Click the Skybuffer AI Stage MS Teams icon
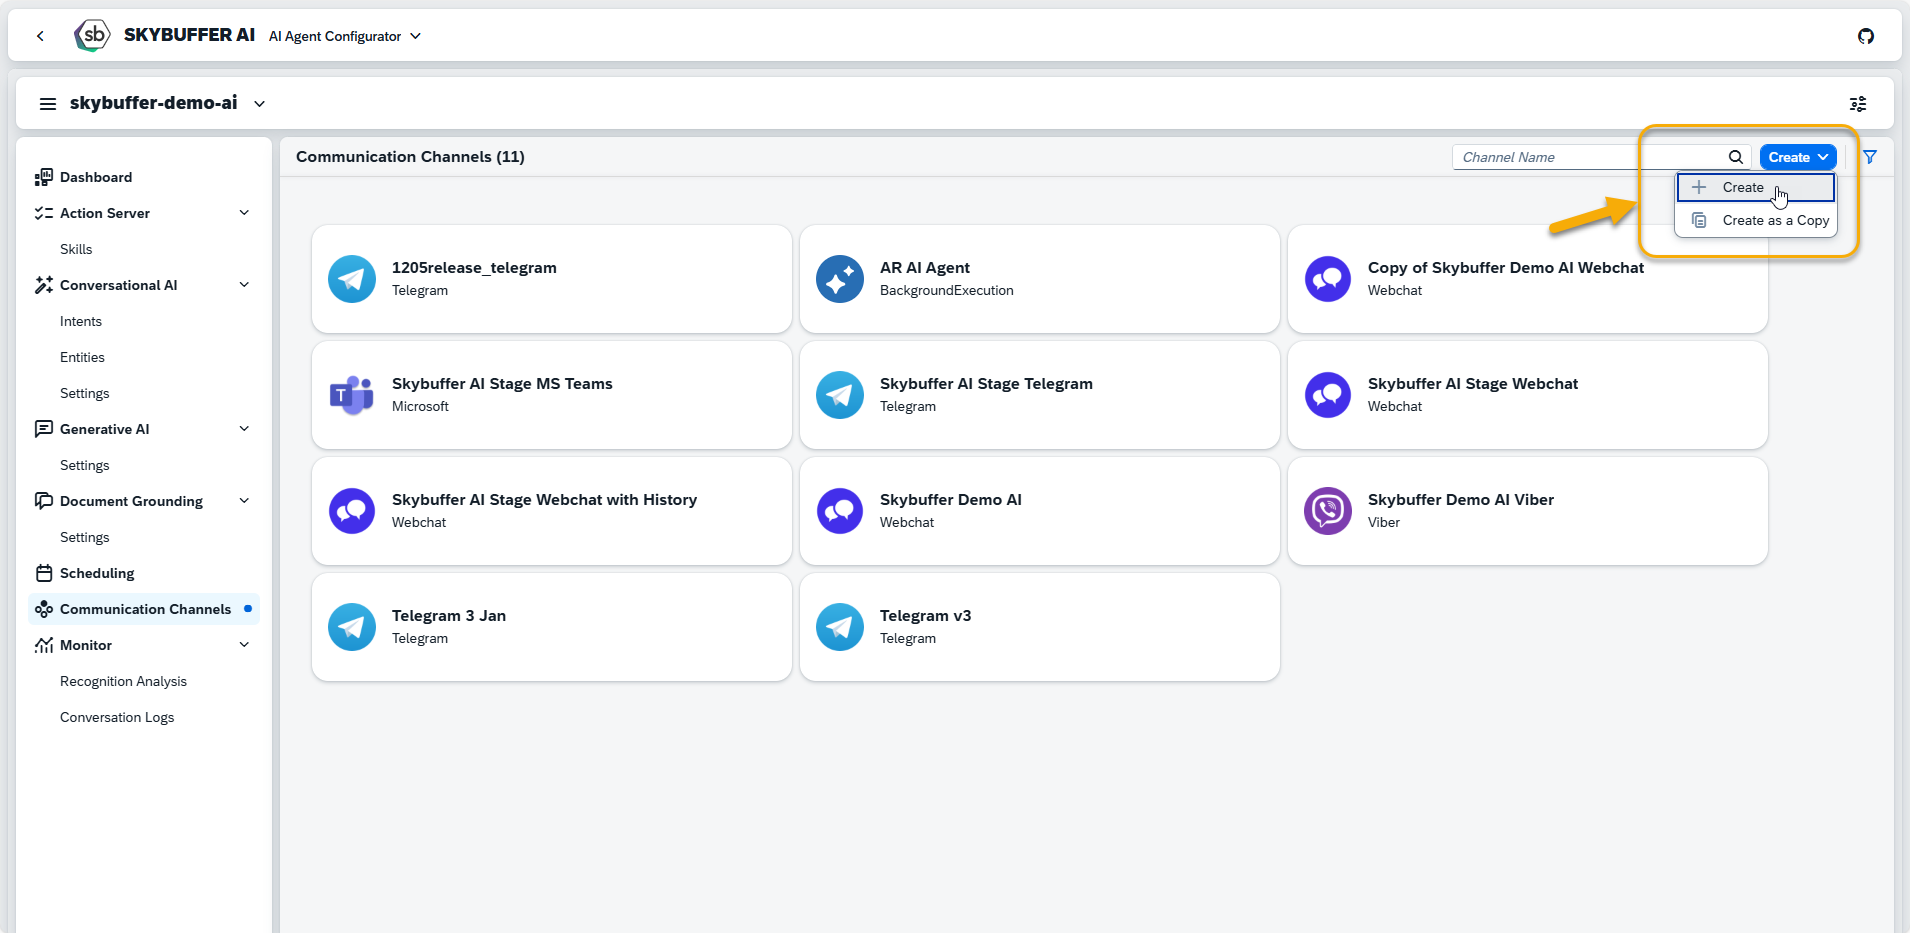1910x933 pixels. pos(352,395)
